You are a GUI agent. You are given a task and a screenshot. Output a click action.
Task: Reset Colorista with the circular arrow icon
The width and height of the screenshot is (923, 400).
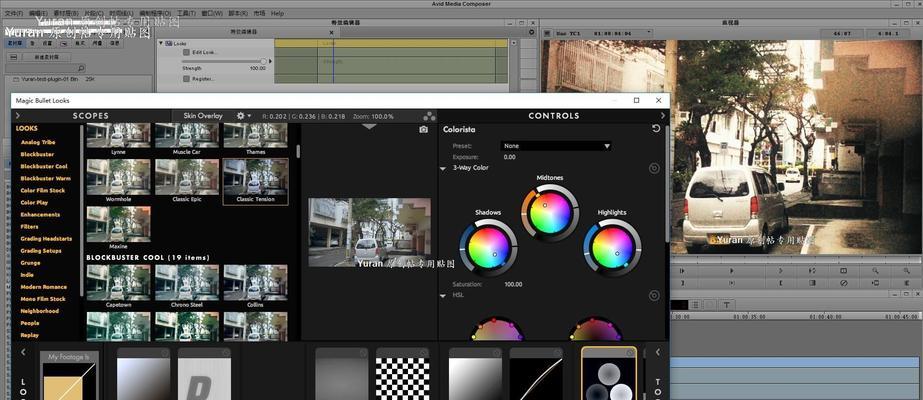656,129
